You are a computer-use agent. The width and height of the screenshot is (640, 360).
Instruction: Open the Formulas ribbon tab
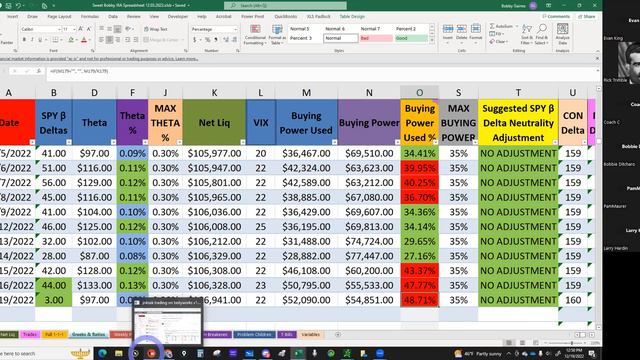click(x=90, y=17)
